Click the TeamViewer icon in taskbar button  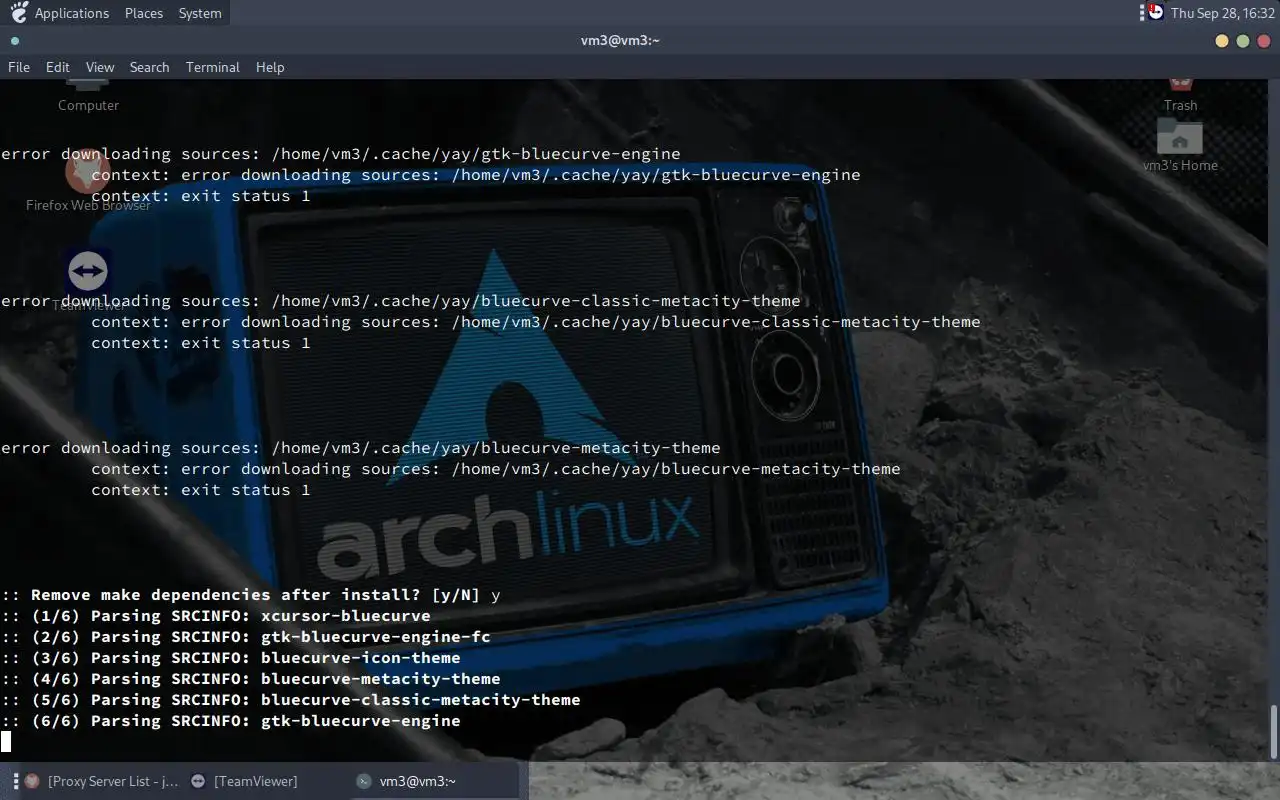pos(198,781)
